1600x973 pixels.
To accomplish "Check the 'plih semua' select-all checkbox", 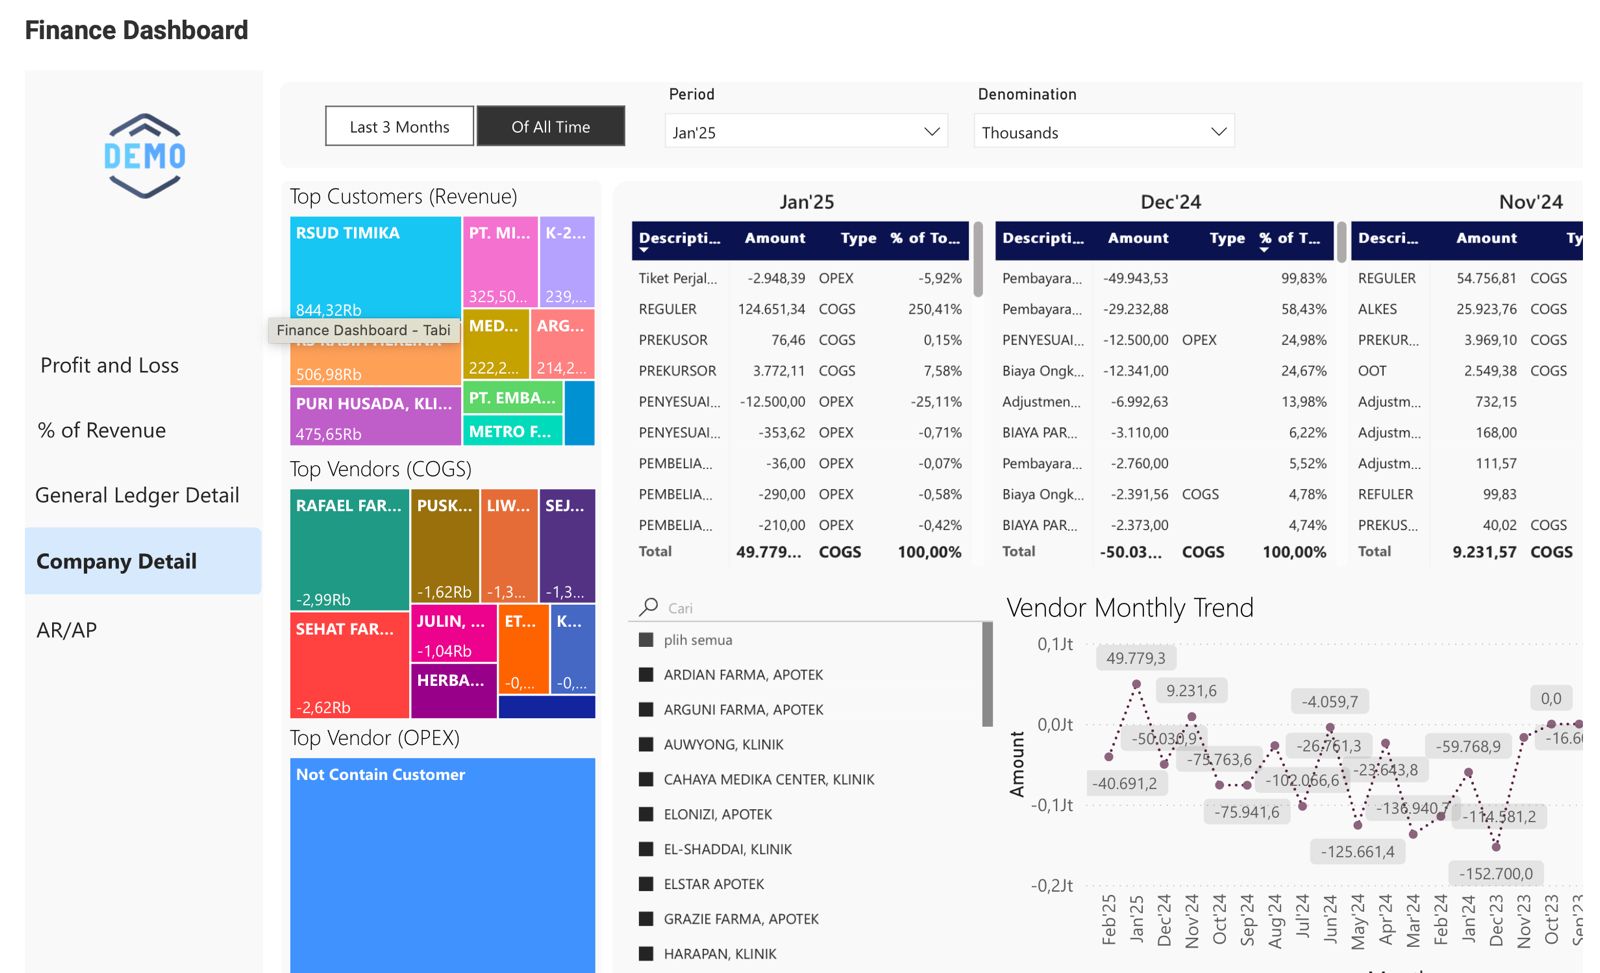I will pos(646,640).
